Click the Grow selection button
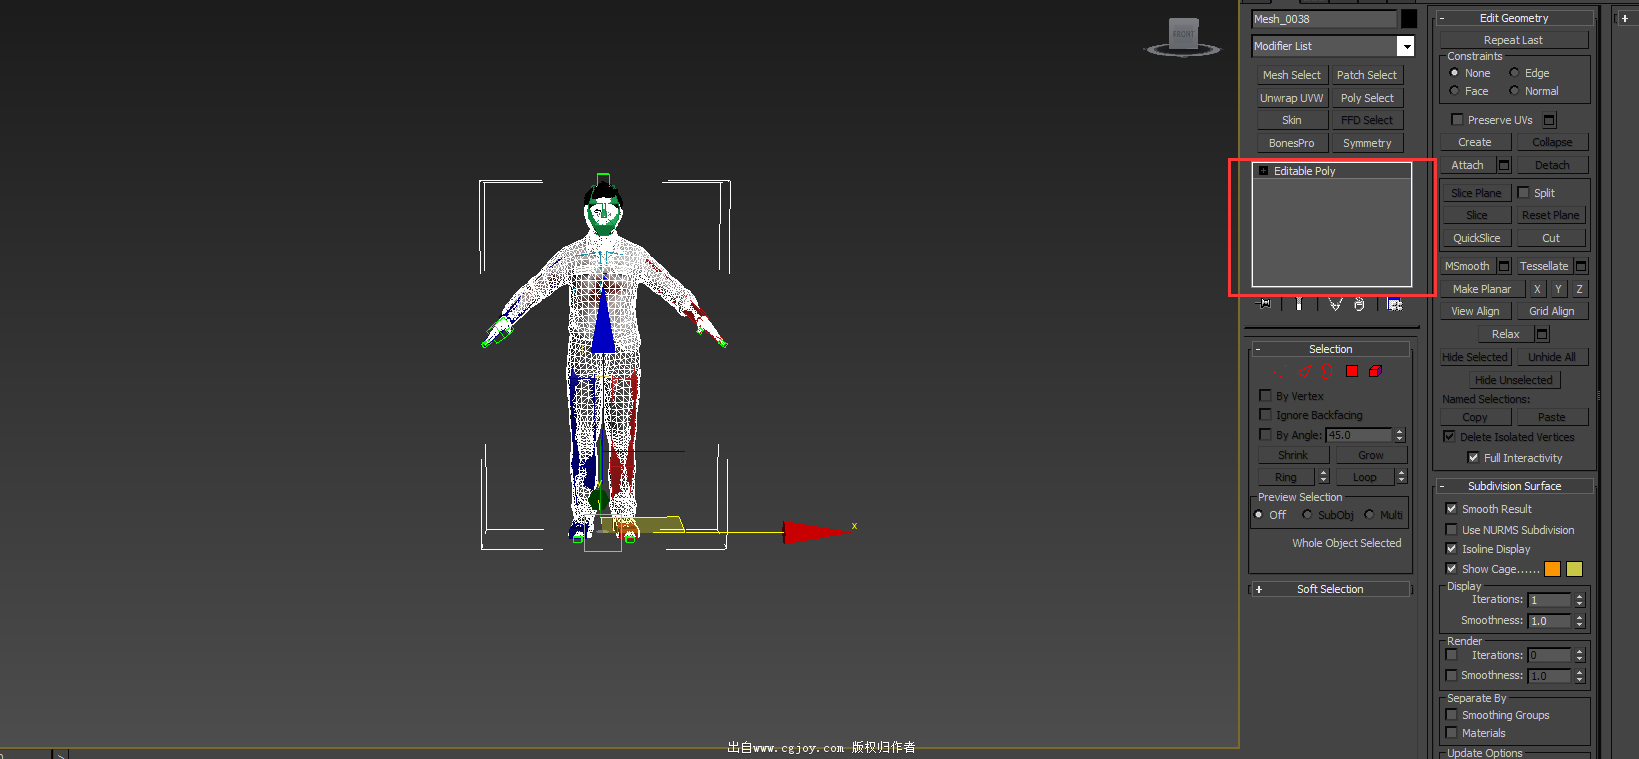This screenshot has height=759, width=1639. (x=1371, y=455)
